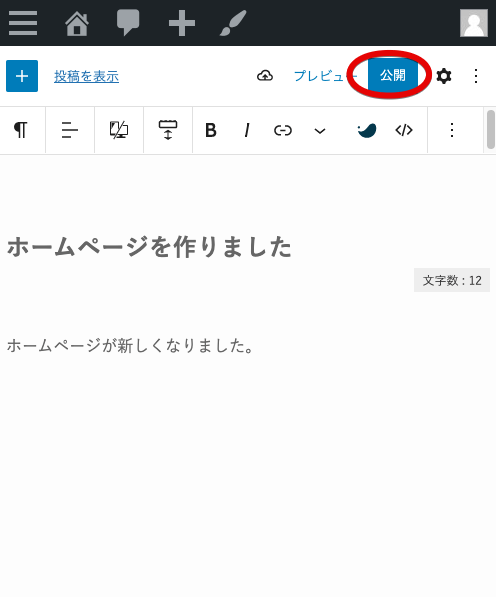This screenshot has width=496, height=597.
Task: Change paragraph block type
Action: pyautogui.click(x=21, y=130)
